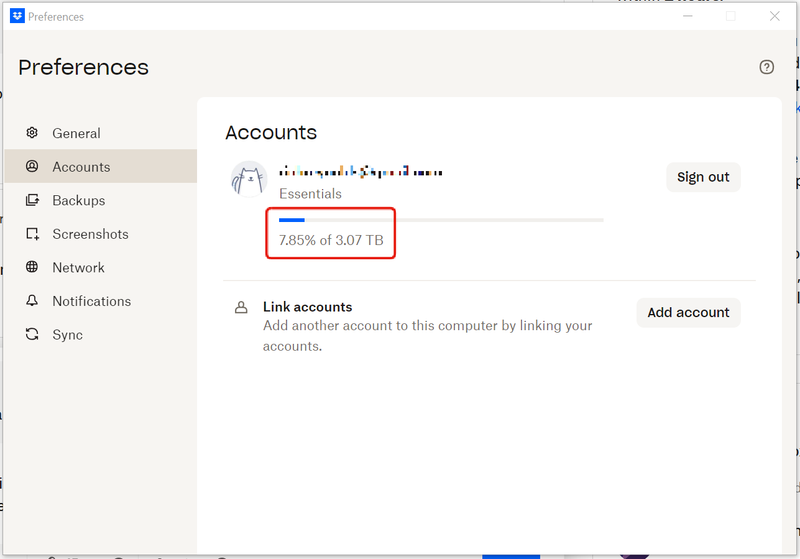Viewport: 800px width, 559px height.
Task: Click the Preferences page title
Action: [83, 67]
